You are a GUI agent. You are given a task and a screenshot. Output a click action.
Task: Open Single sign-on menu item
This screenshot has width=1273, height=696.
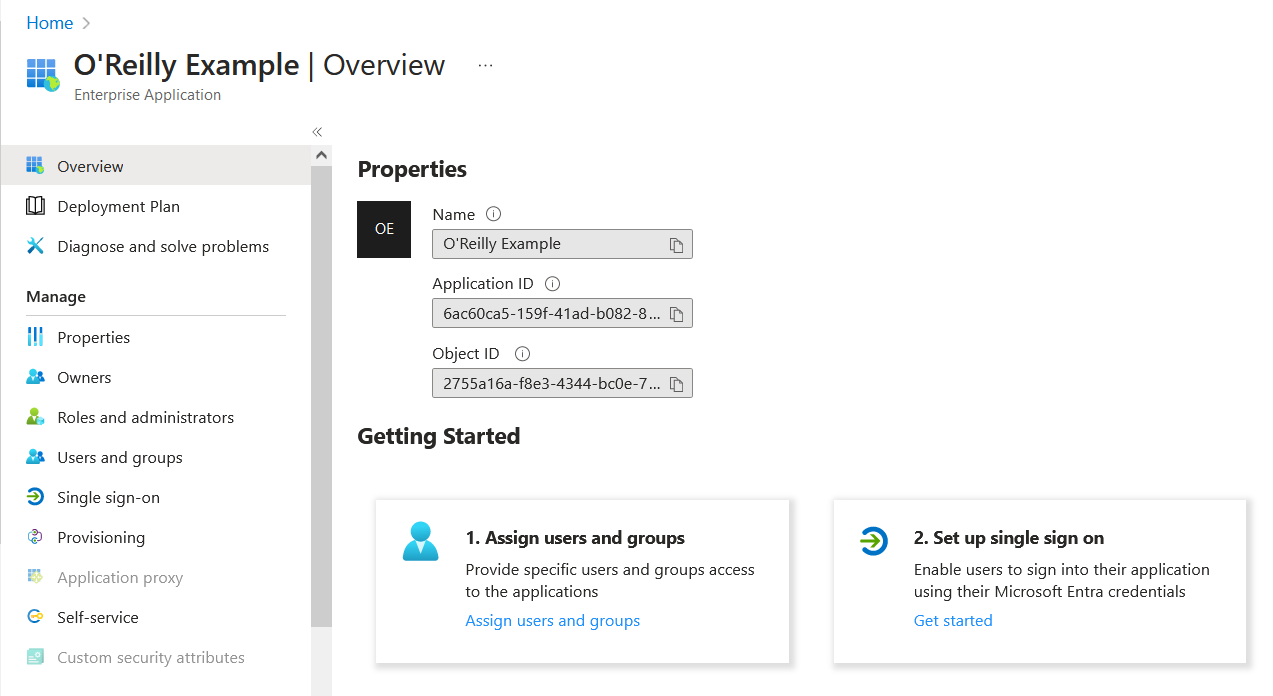tap(156, 497)
